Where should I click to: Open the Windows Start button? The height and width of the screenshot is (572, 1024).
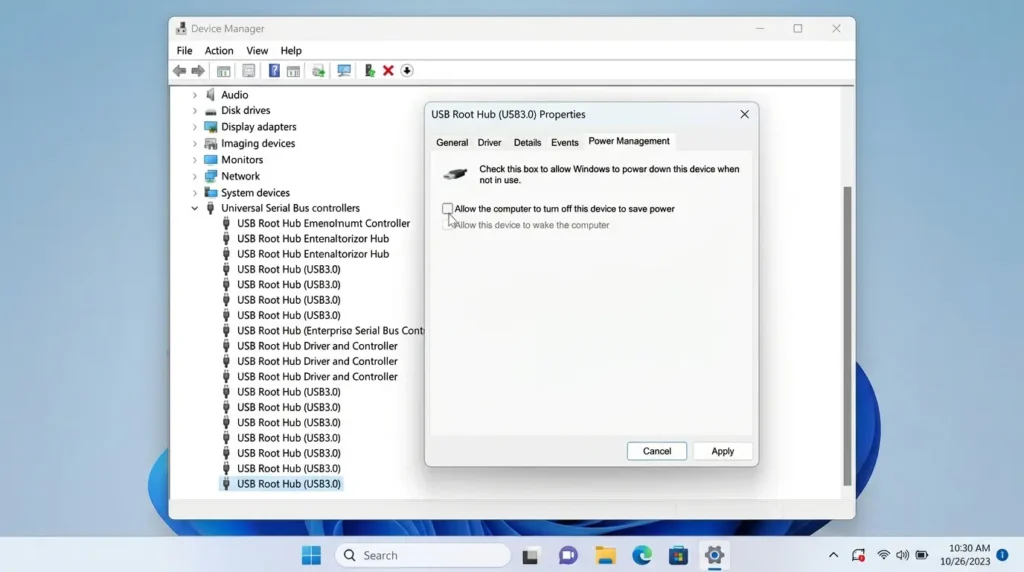click(312, 555)
